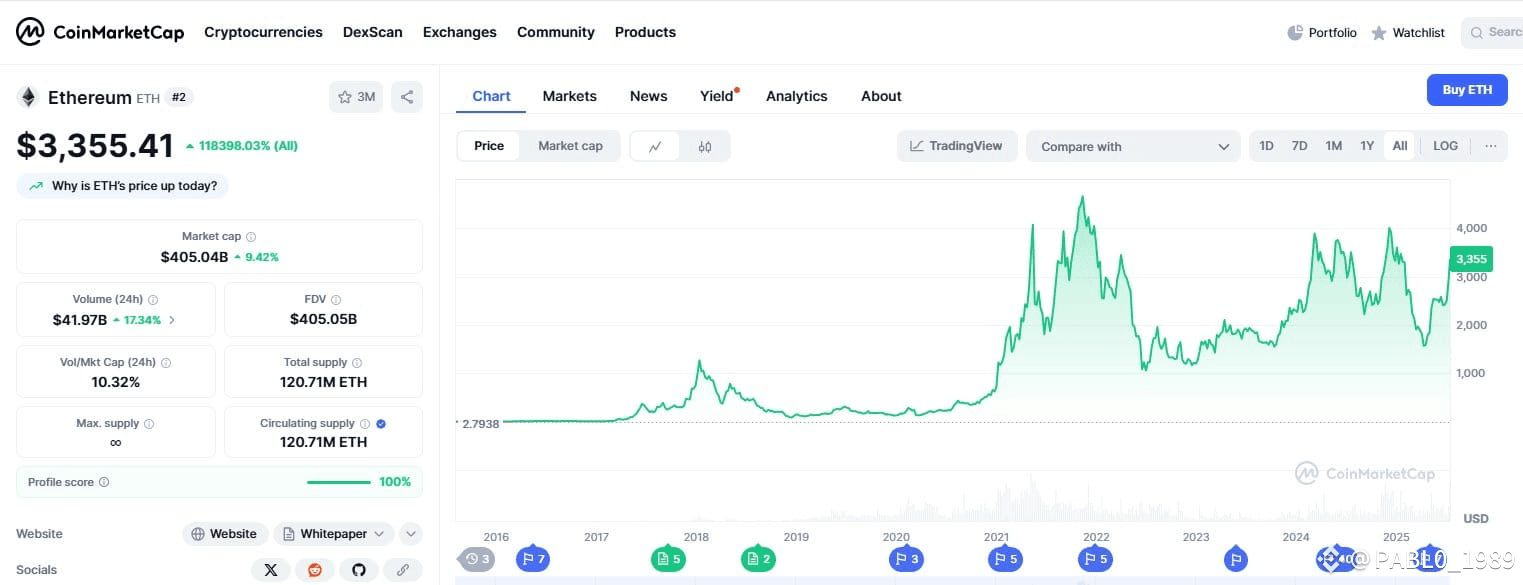Click the Portfolio pie icon

1295,33
